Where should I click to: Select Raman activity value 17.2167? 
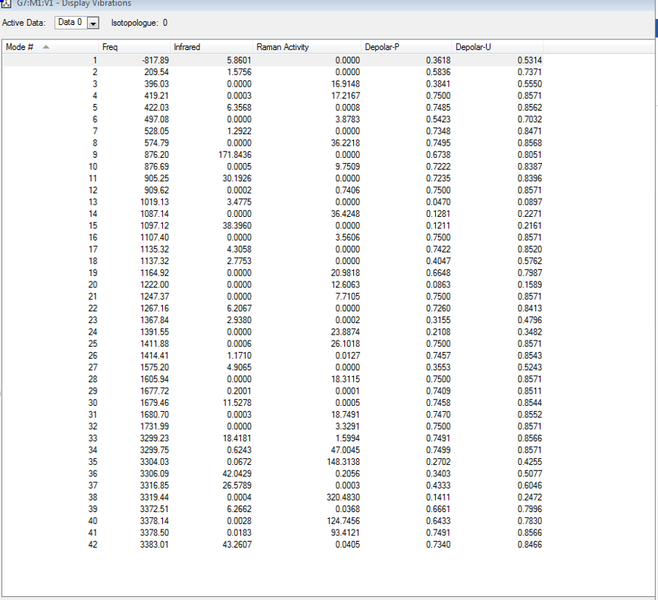(345, 96)
